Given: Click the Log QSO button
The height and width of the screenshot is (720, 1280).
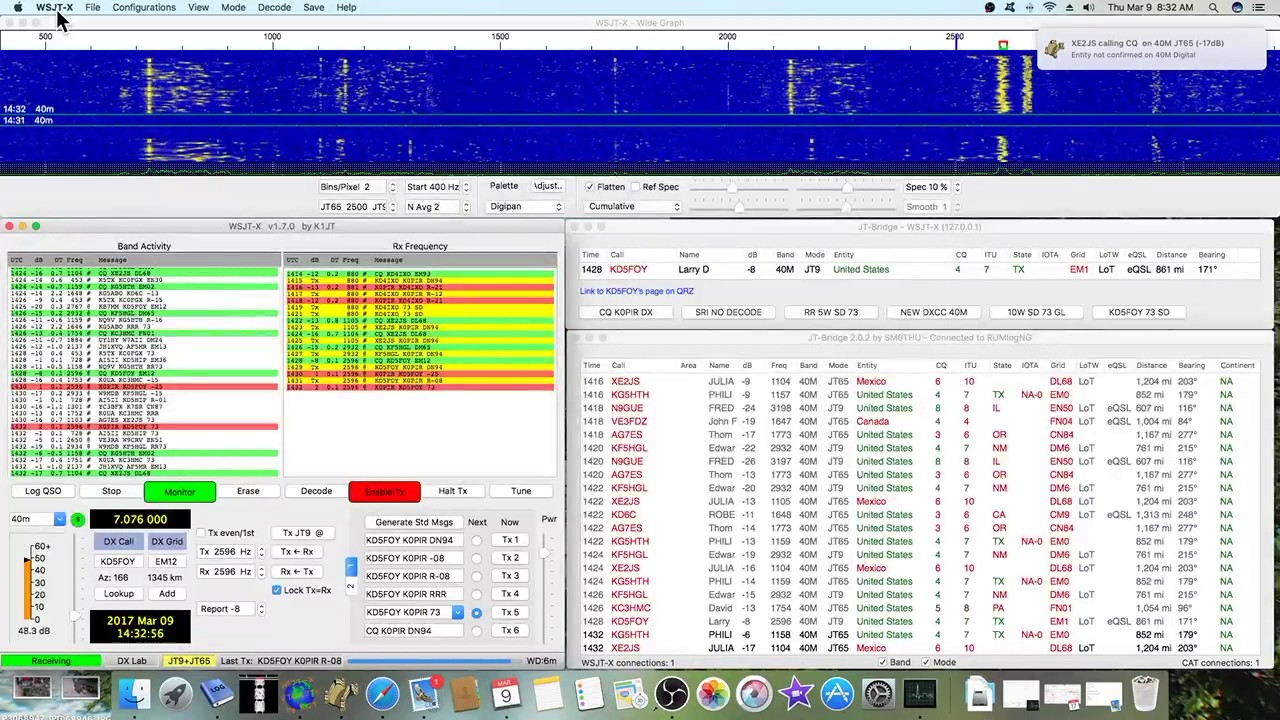Looking at the screenshot, I should coord(43,491).
